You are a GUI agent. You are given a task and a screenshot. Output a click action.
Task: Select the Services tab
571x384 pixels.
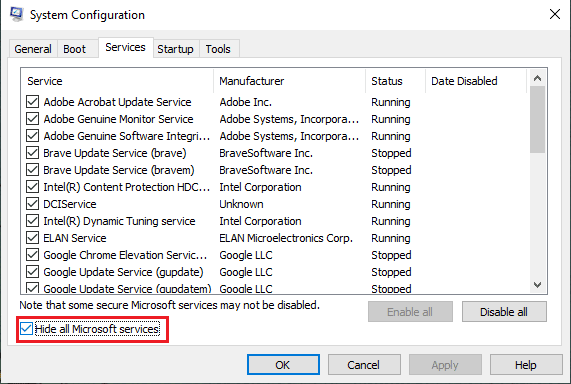click(x=125, y=47)
